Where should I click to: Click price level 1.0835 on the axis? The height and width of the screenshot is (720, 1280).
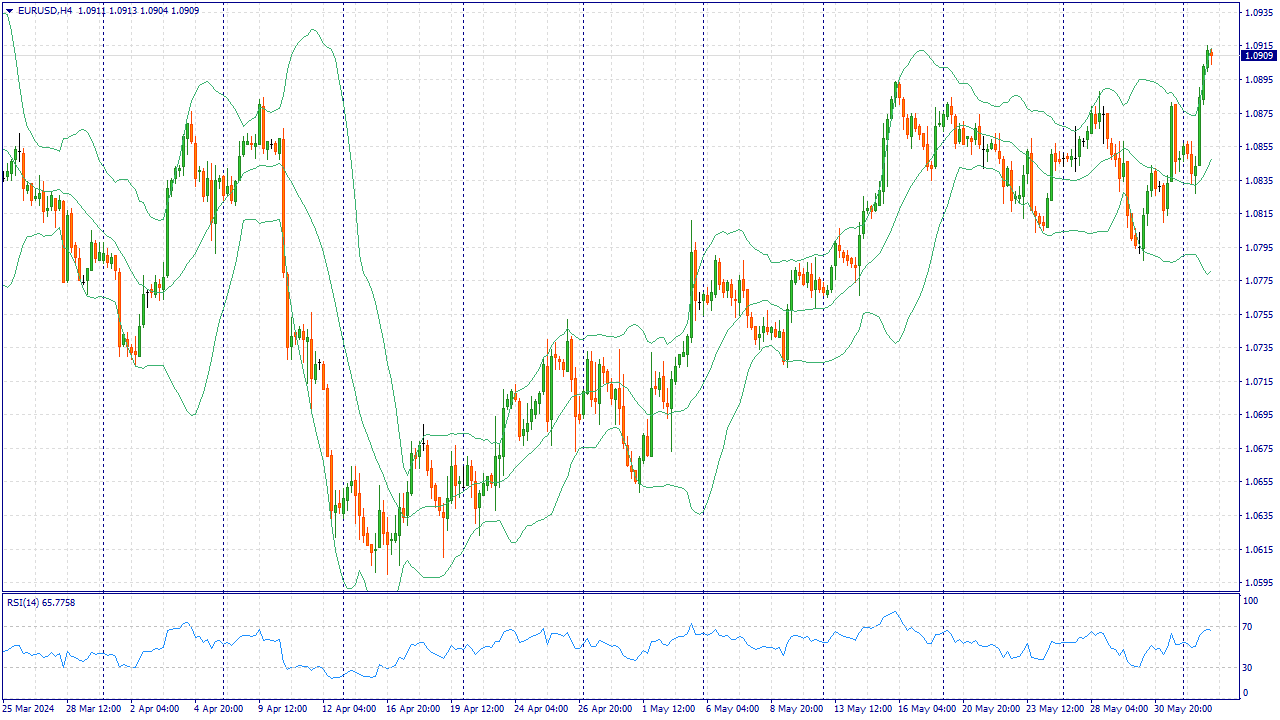click(x=1258, y=181)
